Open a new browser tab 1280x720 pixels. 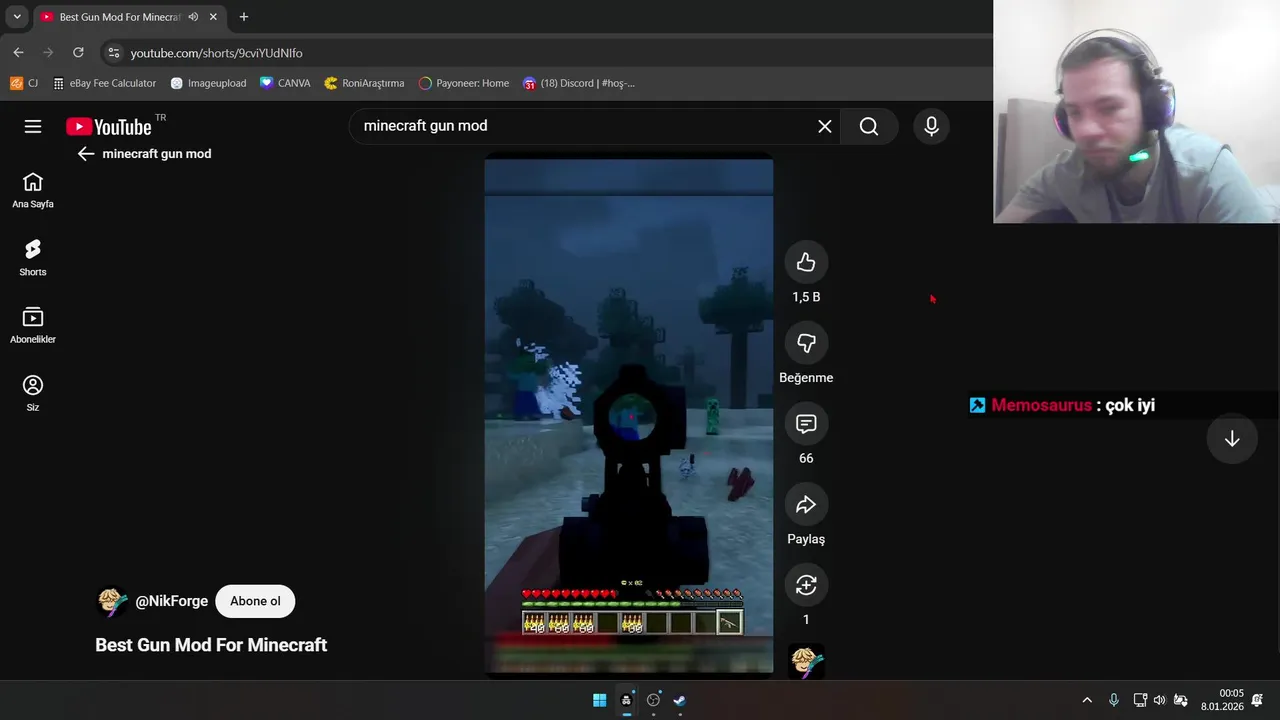243,17
